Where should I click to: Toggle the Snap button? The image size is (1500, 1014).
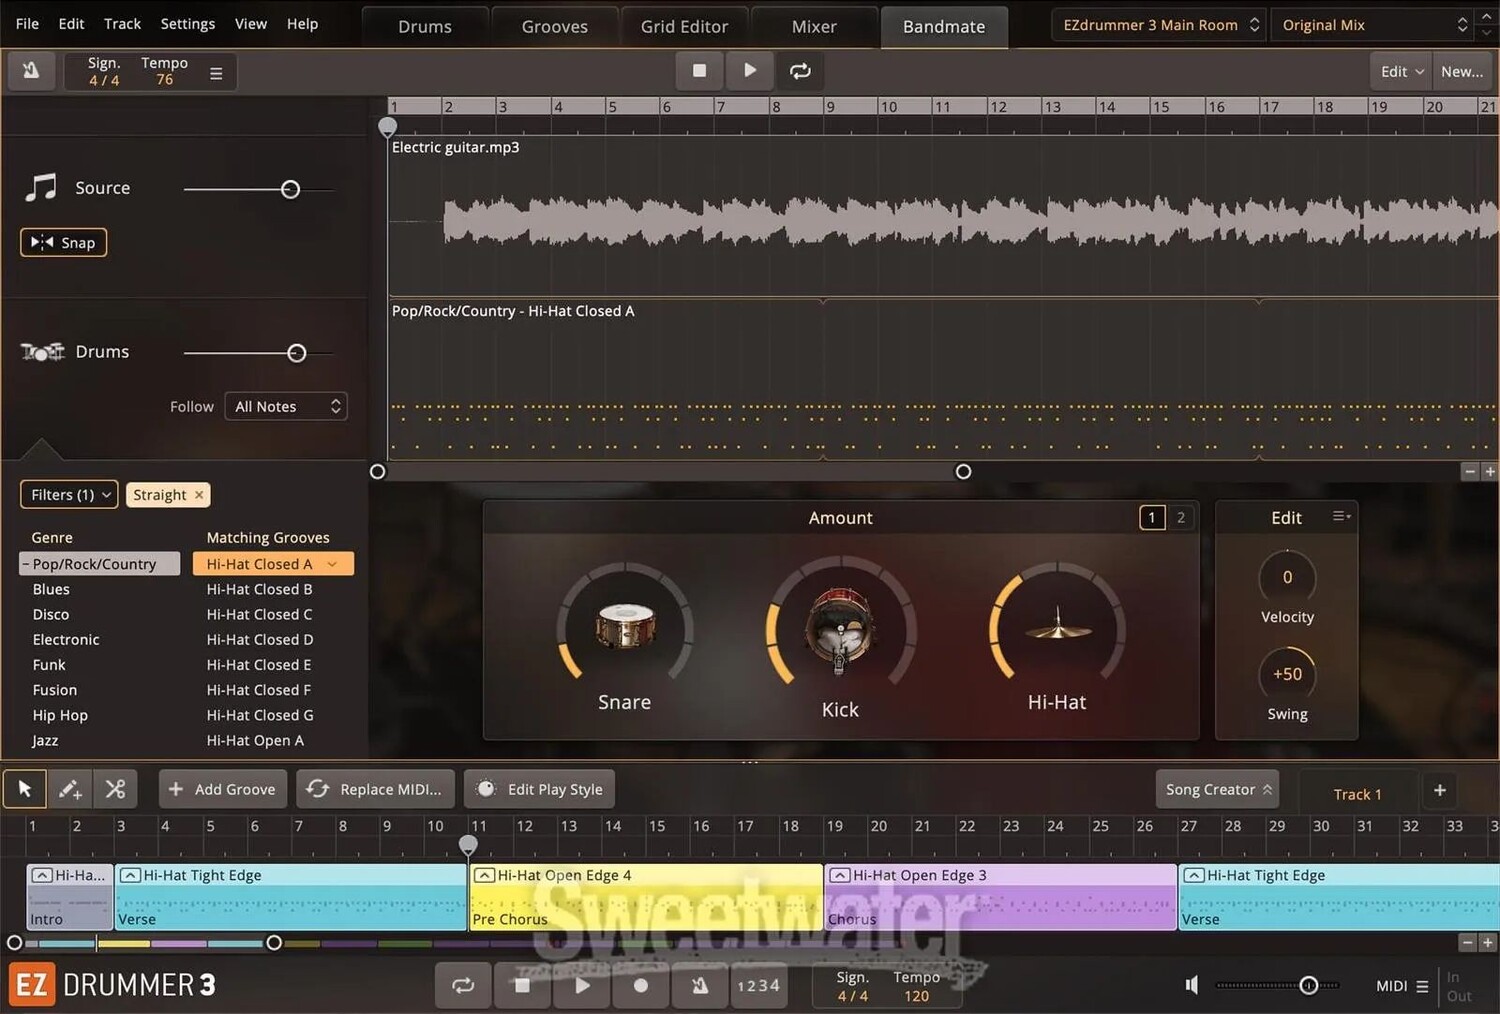pos(64,243)
